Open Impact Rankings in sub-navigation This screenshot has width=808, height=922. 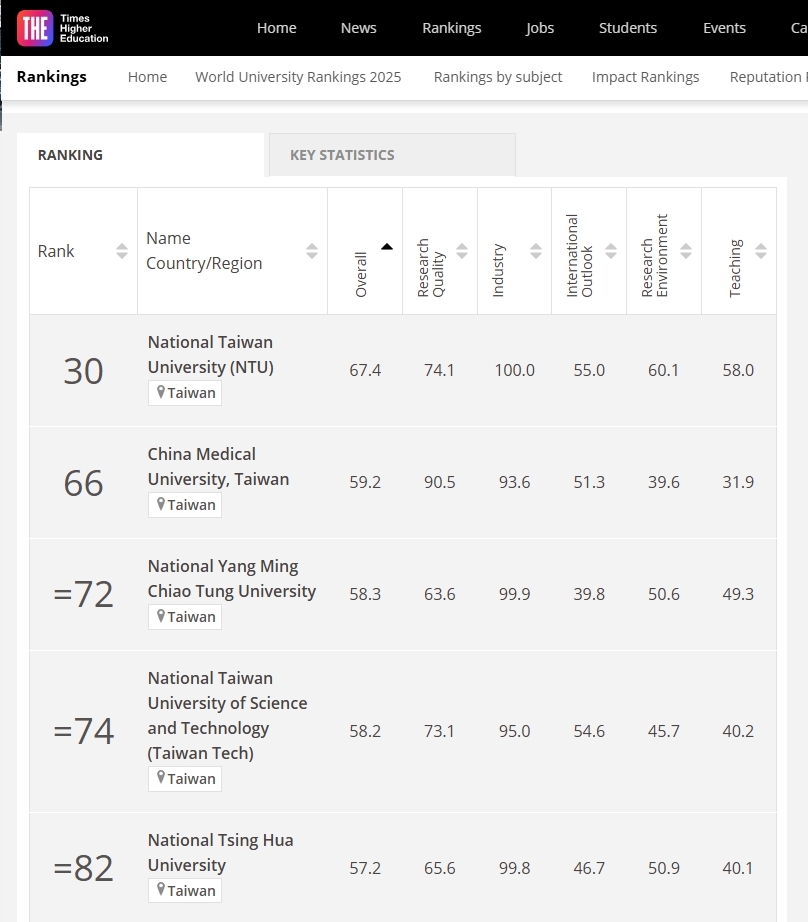[645, 77]
